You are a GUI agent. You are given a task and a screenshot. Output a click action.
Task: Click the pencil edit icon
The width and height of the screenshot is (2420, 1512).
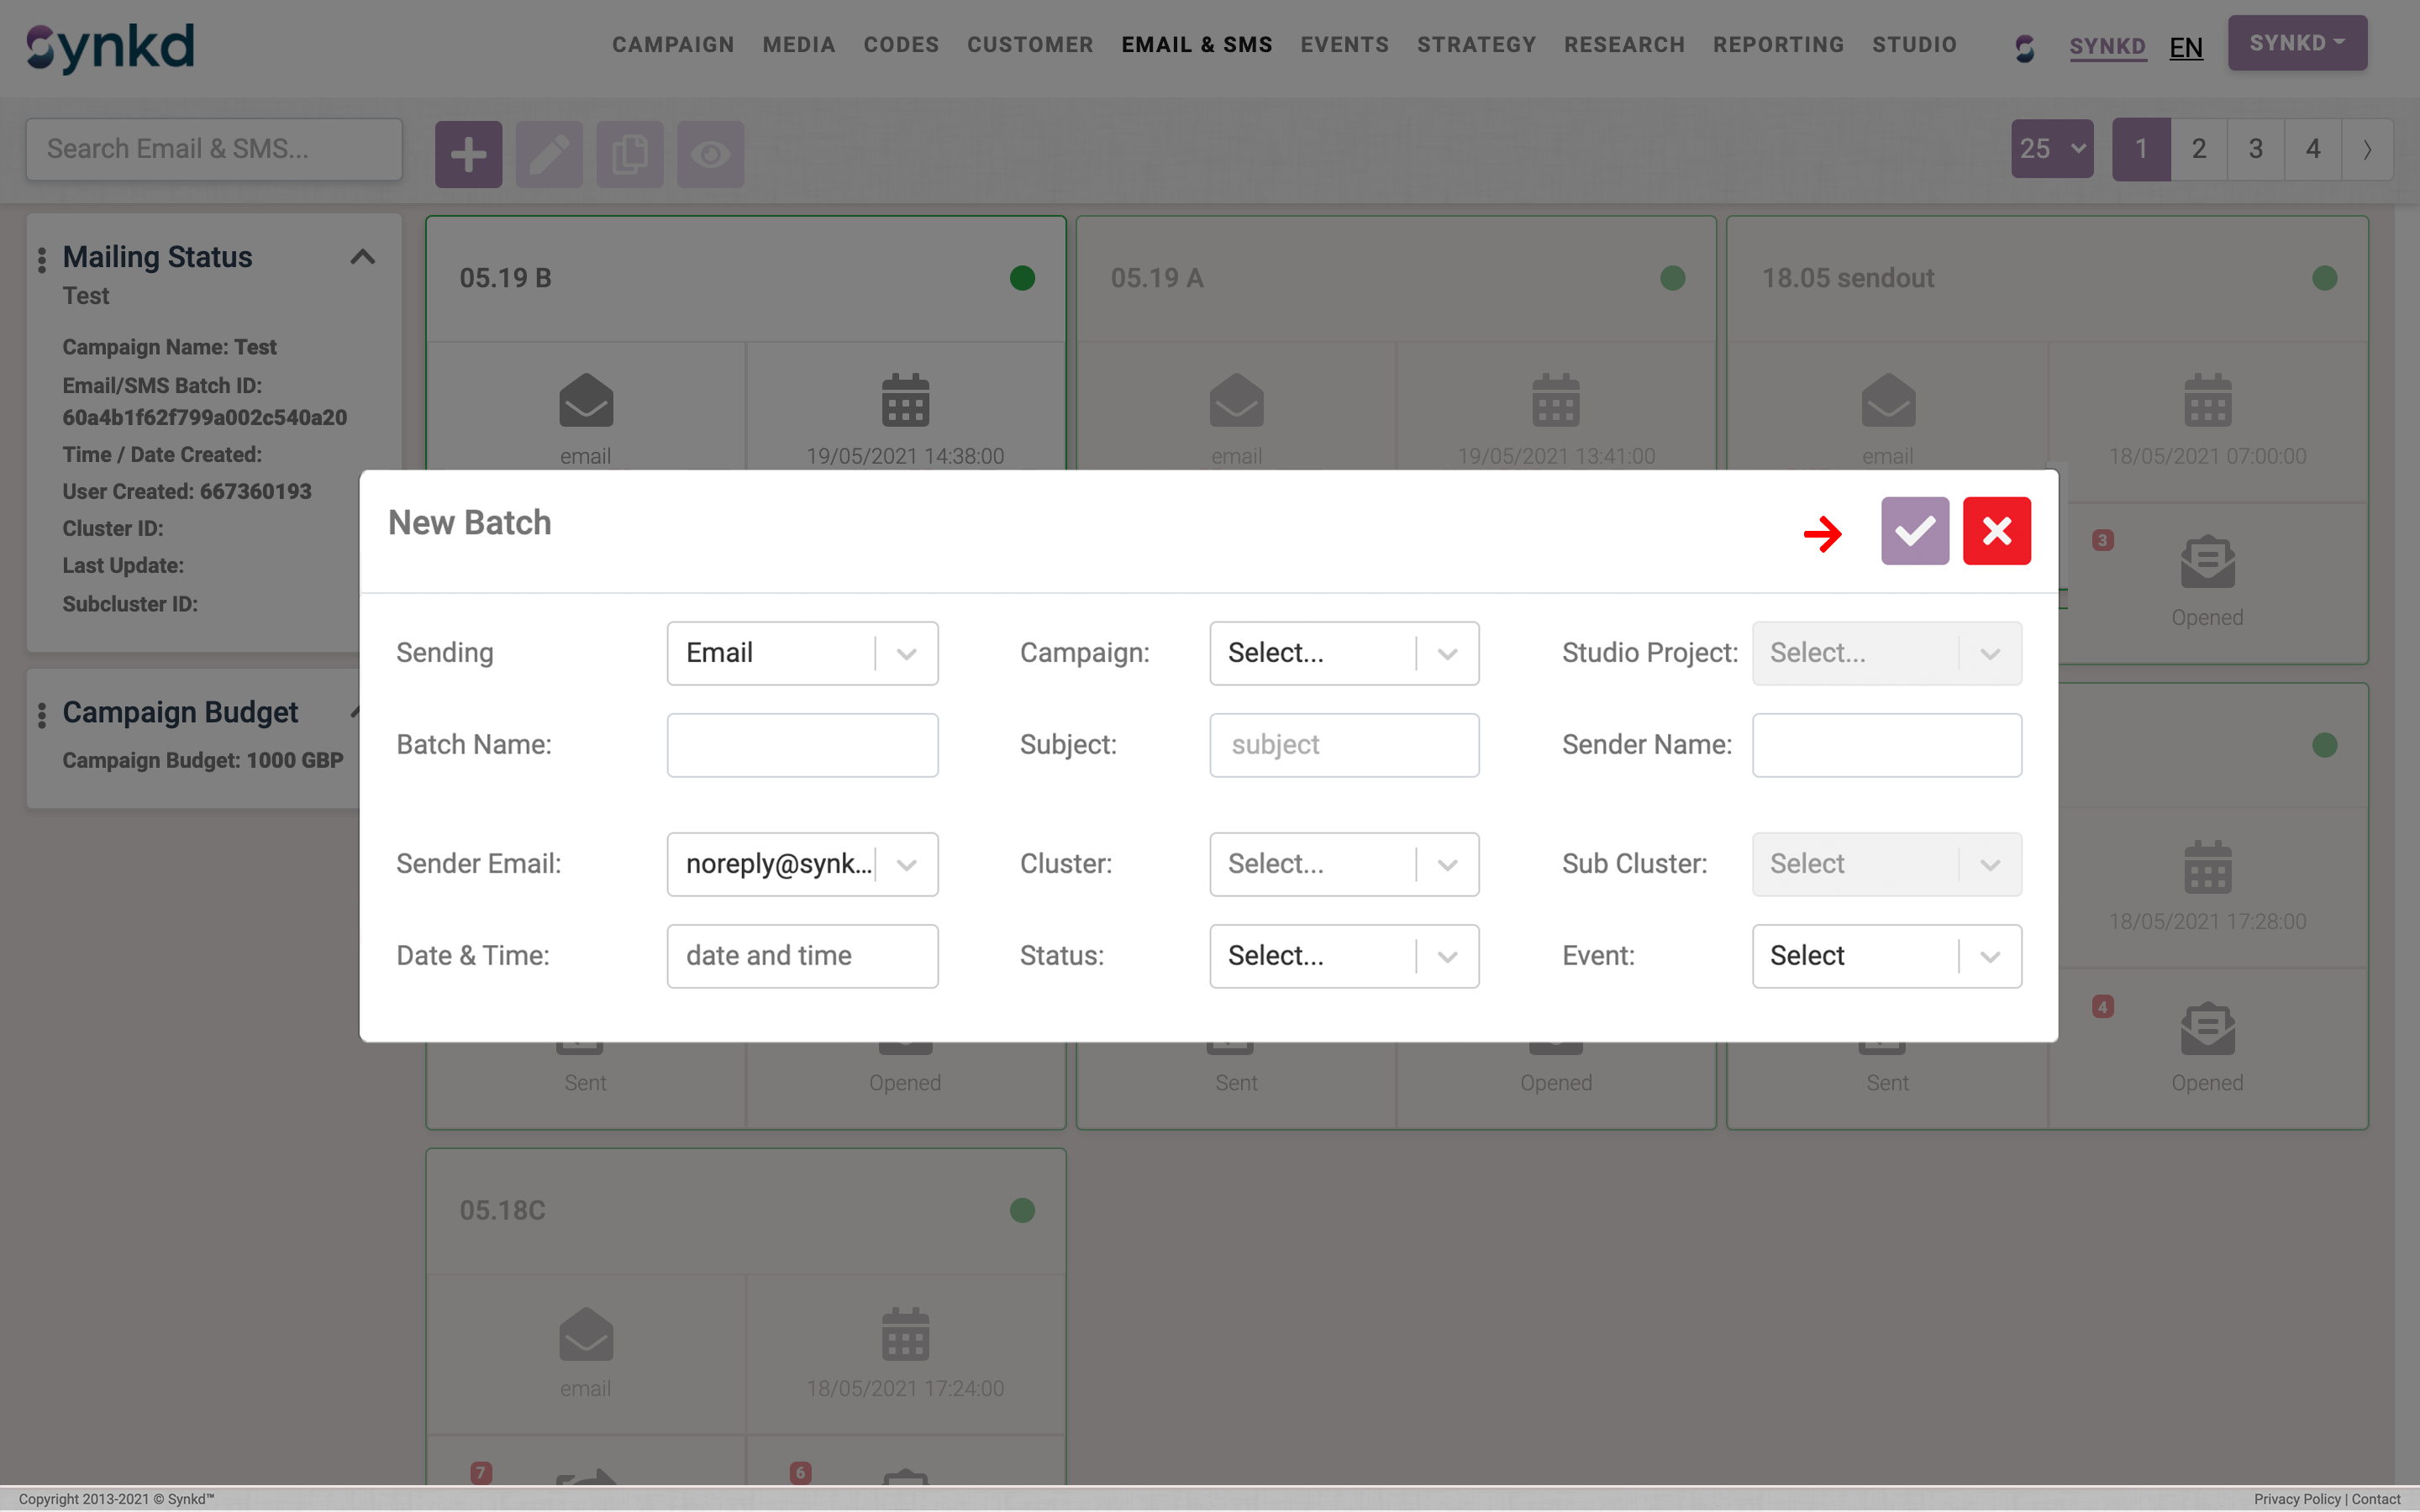tap(549, 155)
